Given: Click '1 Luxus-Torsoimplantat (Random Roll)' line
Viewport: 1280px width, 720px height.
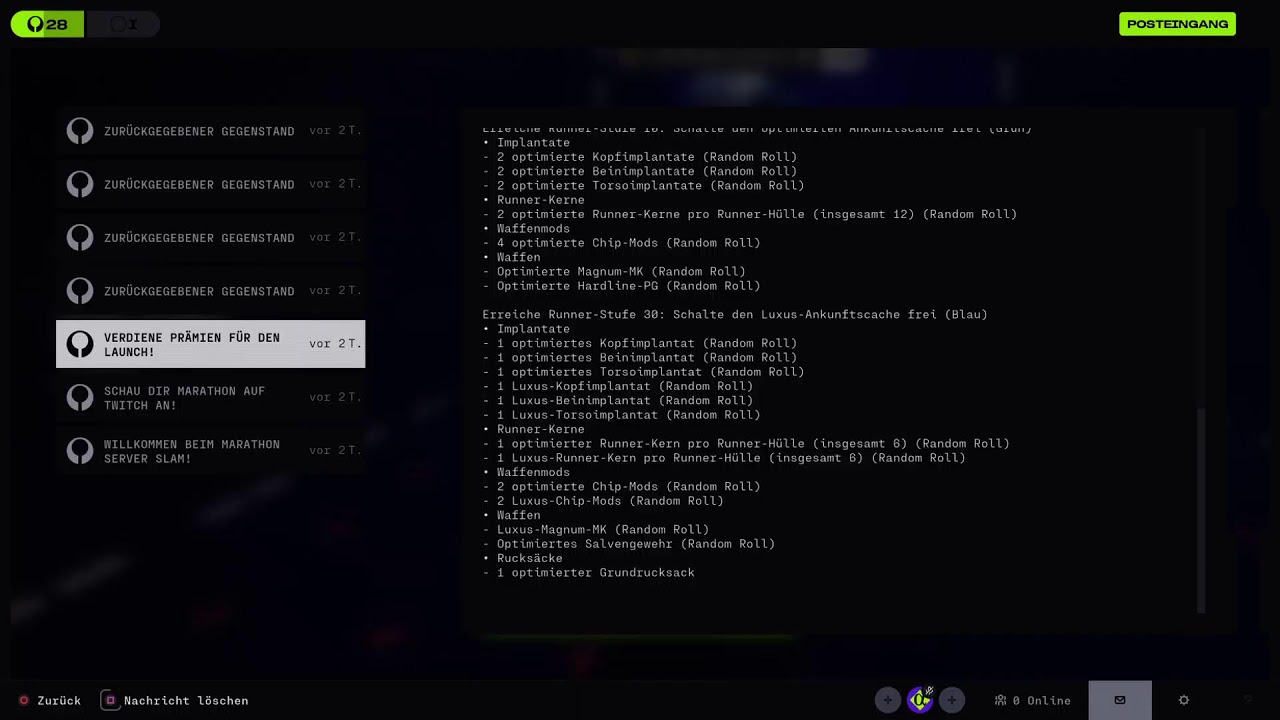Looking at the screenshot, I should tap(621, 414).
